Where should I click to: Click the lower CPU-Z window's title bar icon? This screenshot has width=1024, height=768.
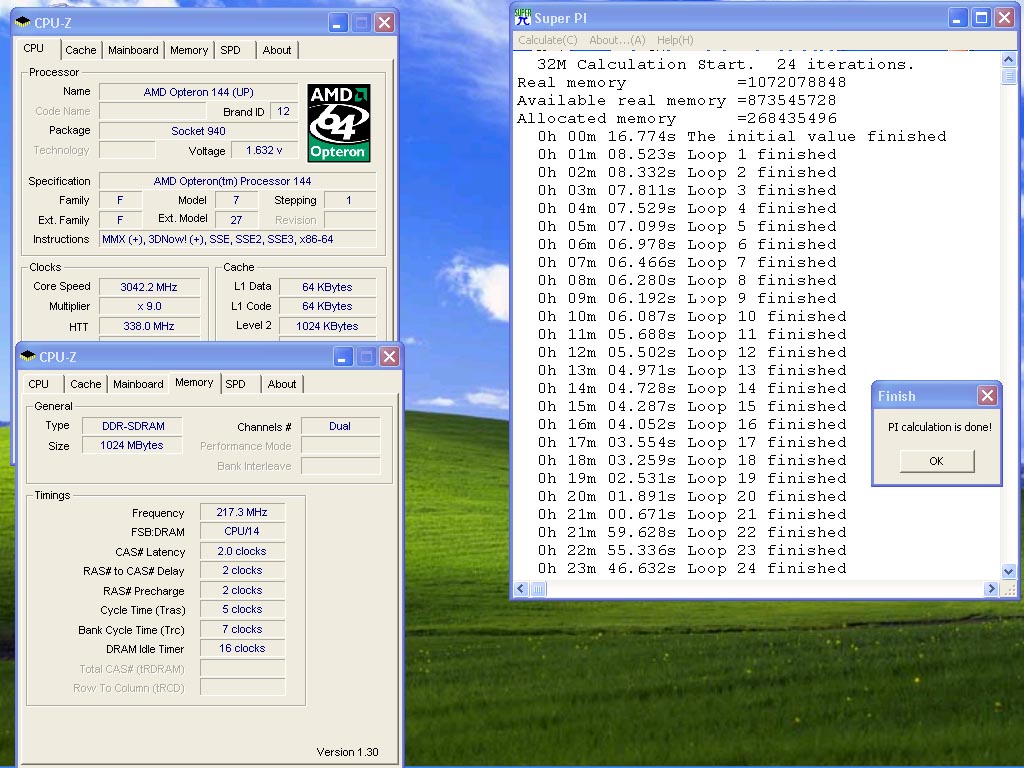pyautogui.click(x=27, y=356)
